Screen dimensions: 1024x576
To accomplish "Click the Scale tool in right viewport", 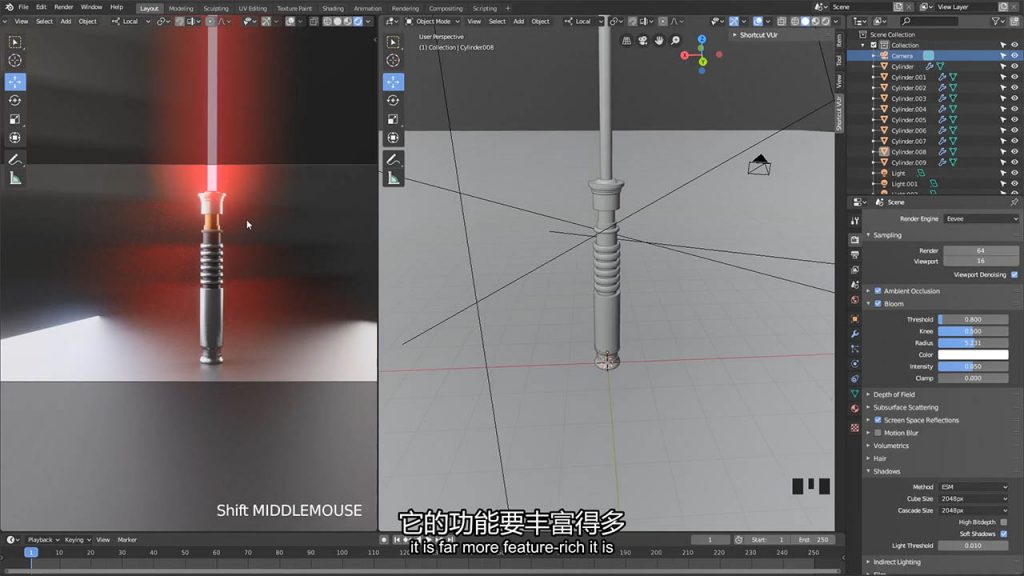I will (x=393, y=120).
